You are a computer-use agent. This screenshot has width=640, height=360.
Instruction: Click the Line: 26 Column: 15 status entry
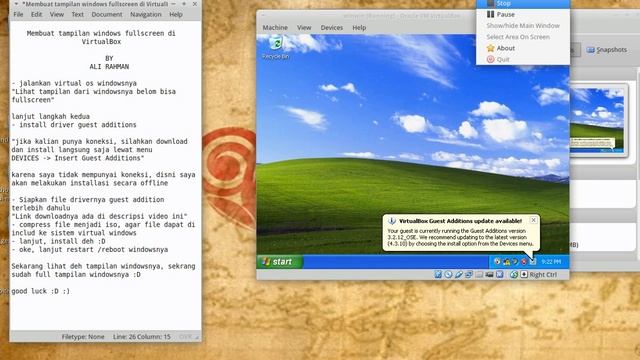coord(142,337)
